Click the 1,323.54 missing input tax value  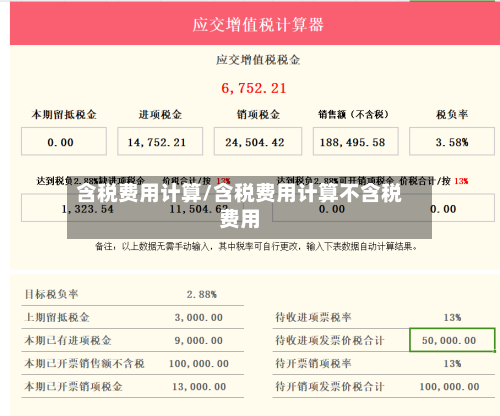click(x=88, y=209)
